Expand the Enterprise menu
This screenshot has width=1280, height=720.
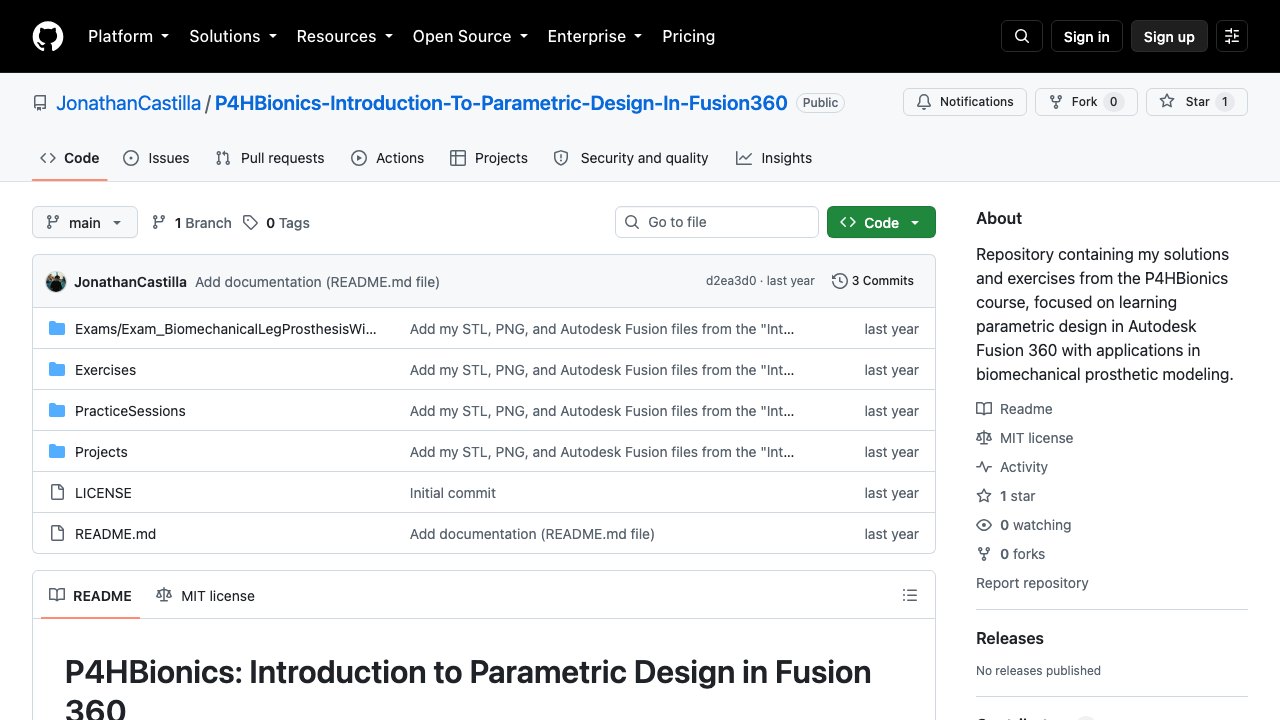pos(595,36)
